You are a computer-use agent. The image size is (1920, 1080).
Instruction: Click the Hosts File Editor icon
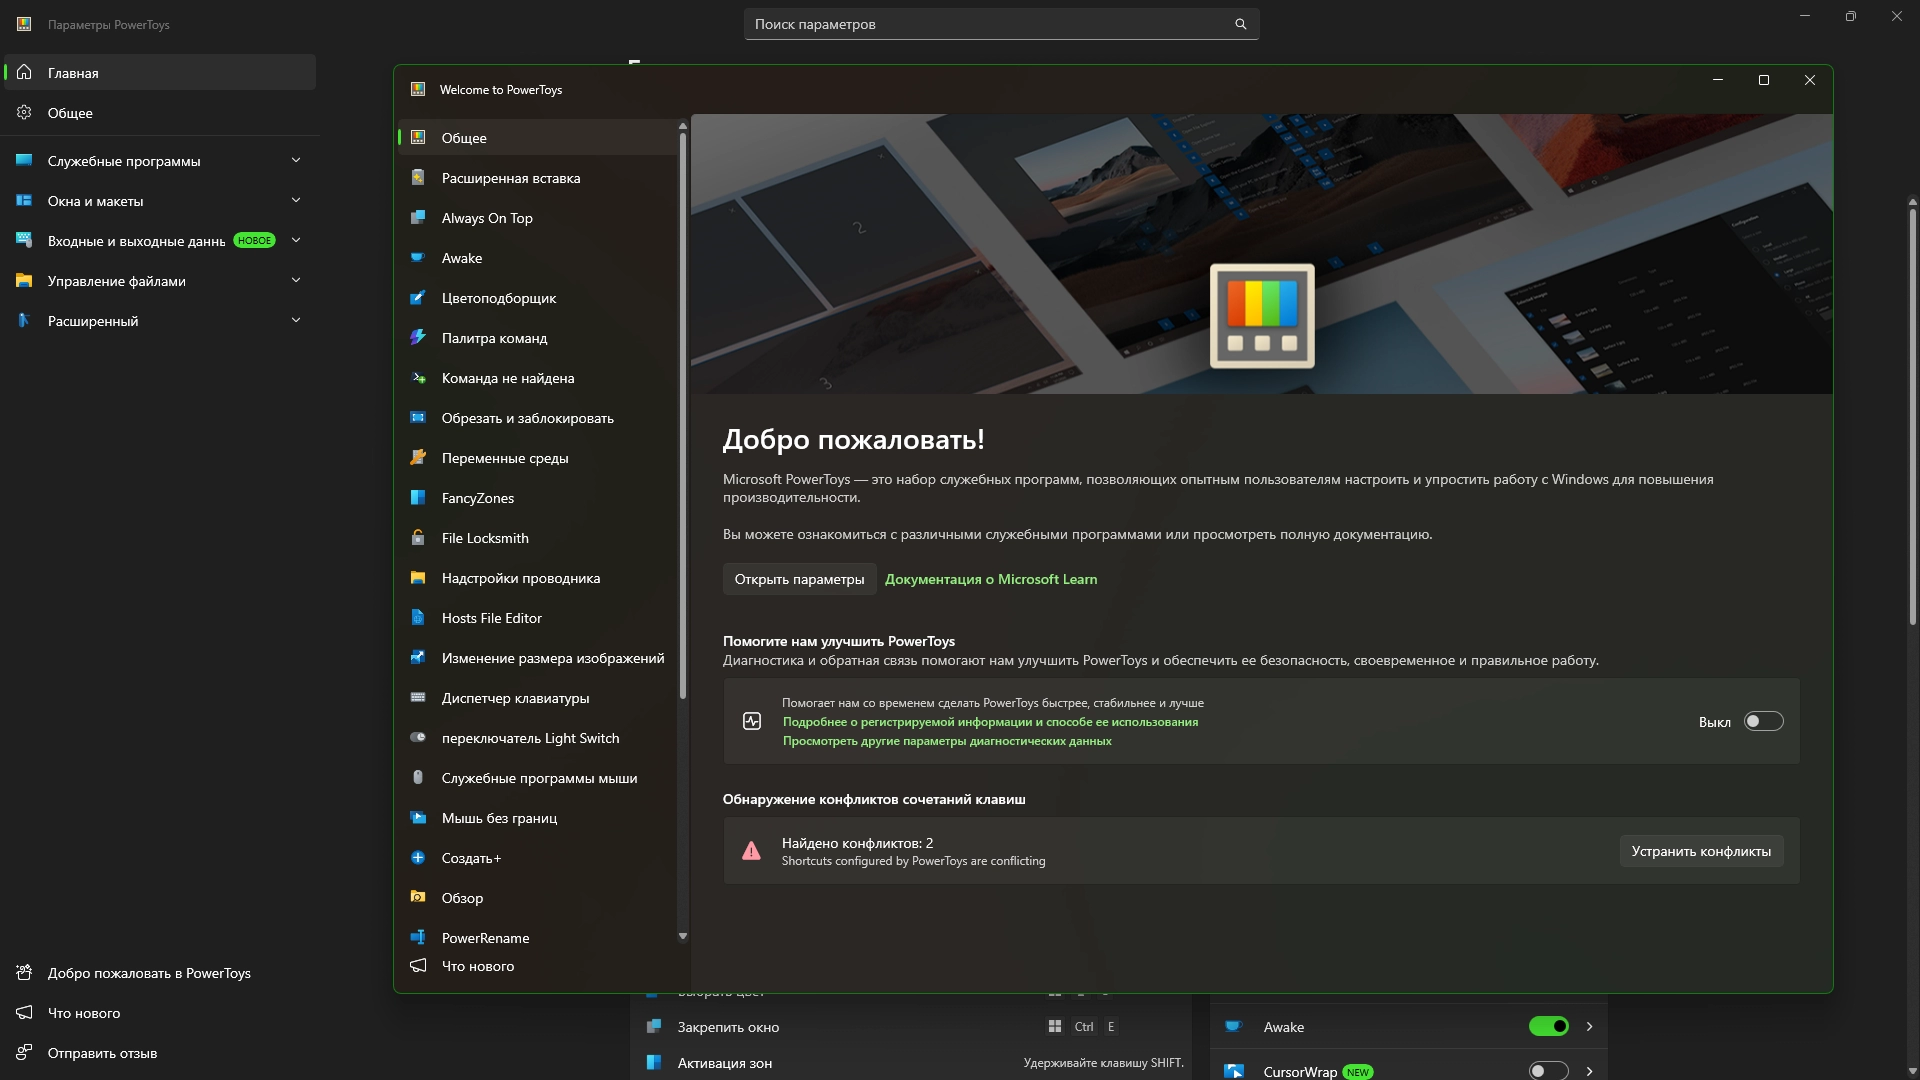point(418,618)
